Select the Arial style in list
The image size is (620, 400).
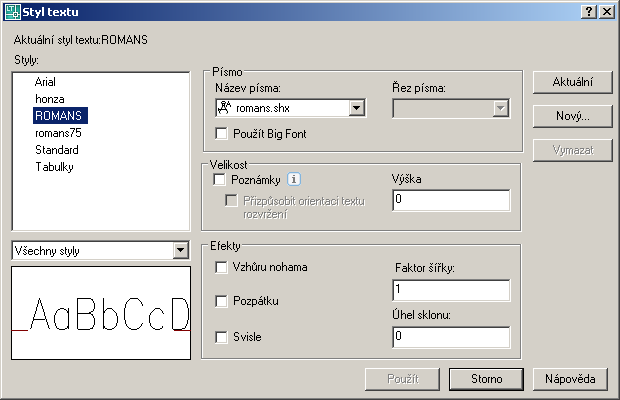[x=45, y=82]
